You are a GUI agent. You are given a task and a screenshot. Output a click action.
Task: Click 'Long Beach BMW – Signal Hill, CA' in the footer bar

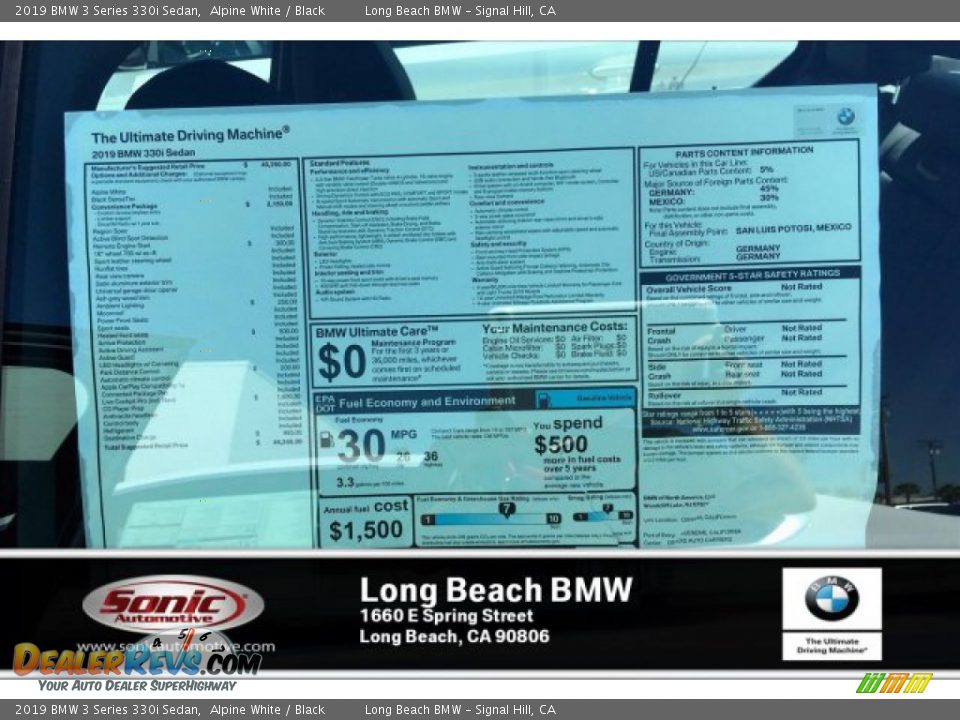[x=460, y=710]
